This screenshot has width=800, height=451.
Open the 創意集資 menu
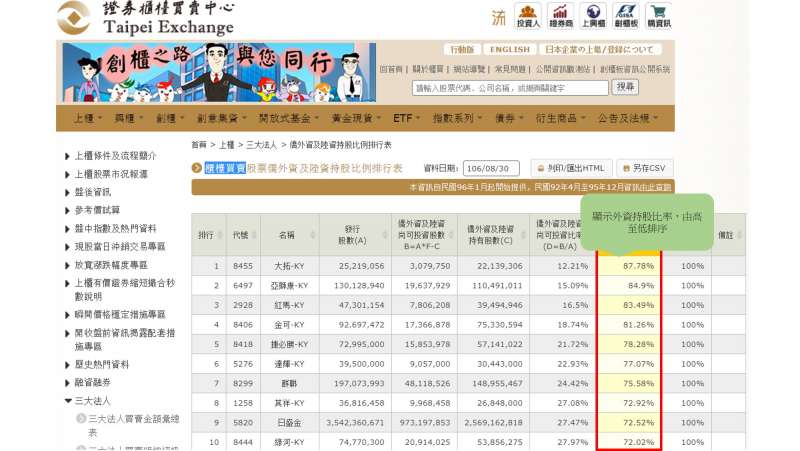pyautogui.click(x=222, y=118)
